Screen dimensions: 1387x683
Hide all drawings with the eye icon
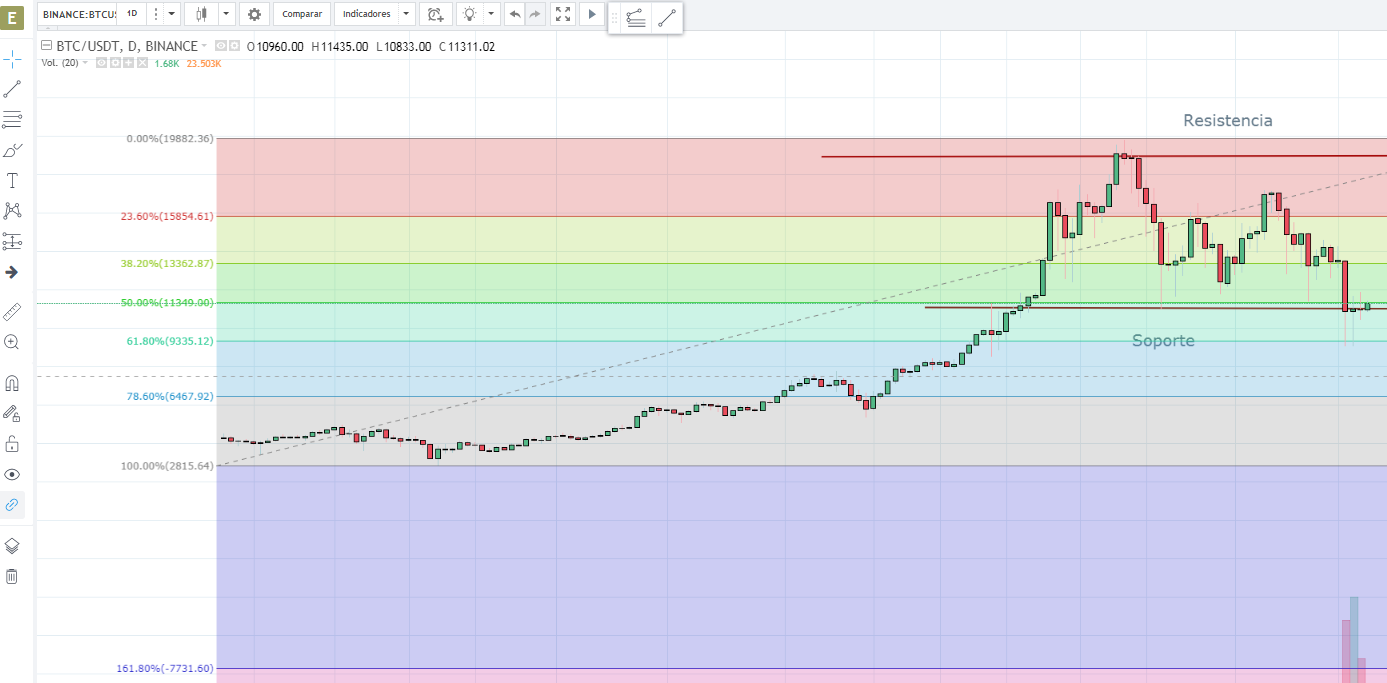click(x=12, y=474)
